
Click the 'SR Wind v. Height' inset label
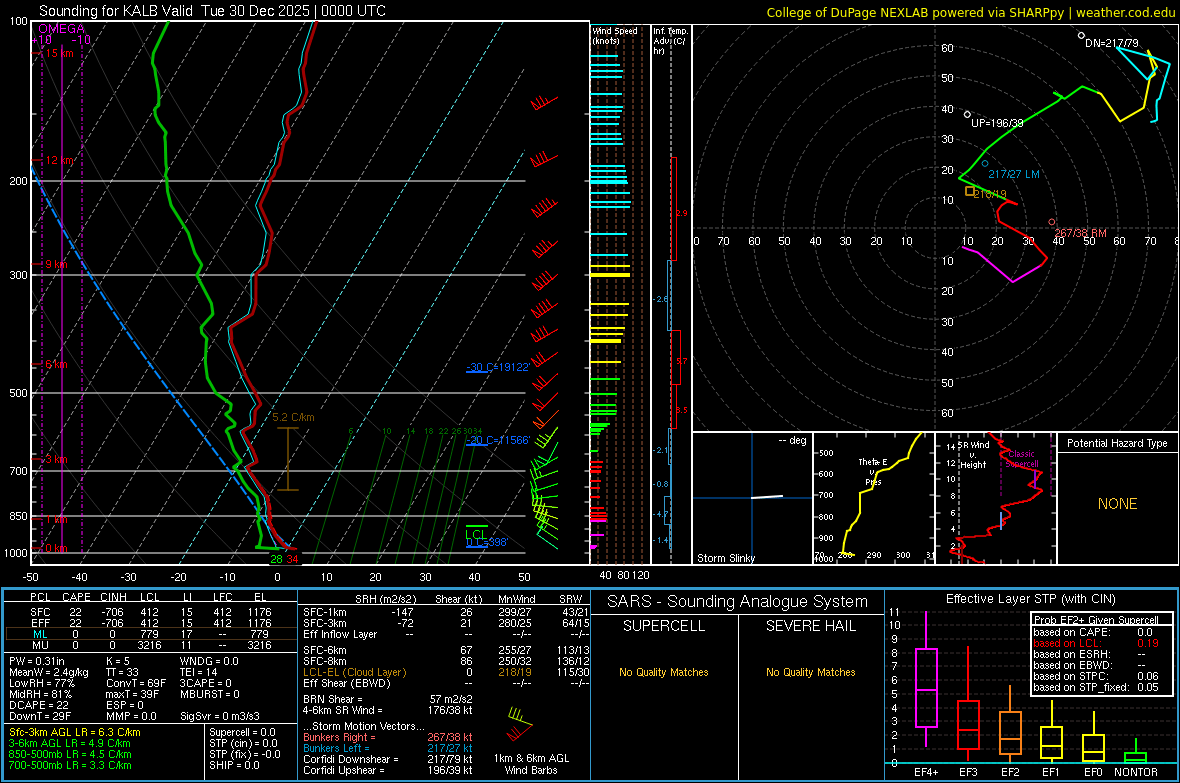tap(974, 455)
